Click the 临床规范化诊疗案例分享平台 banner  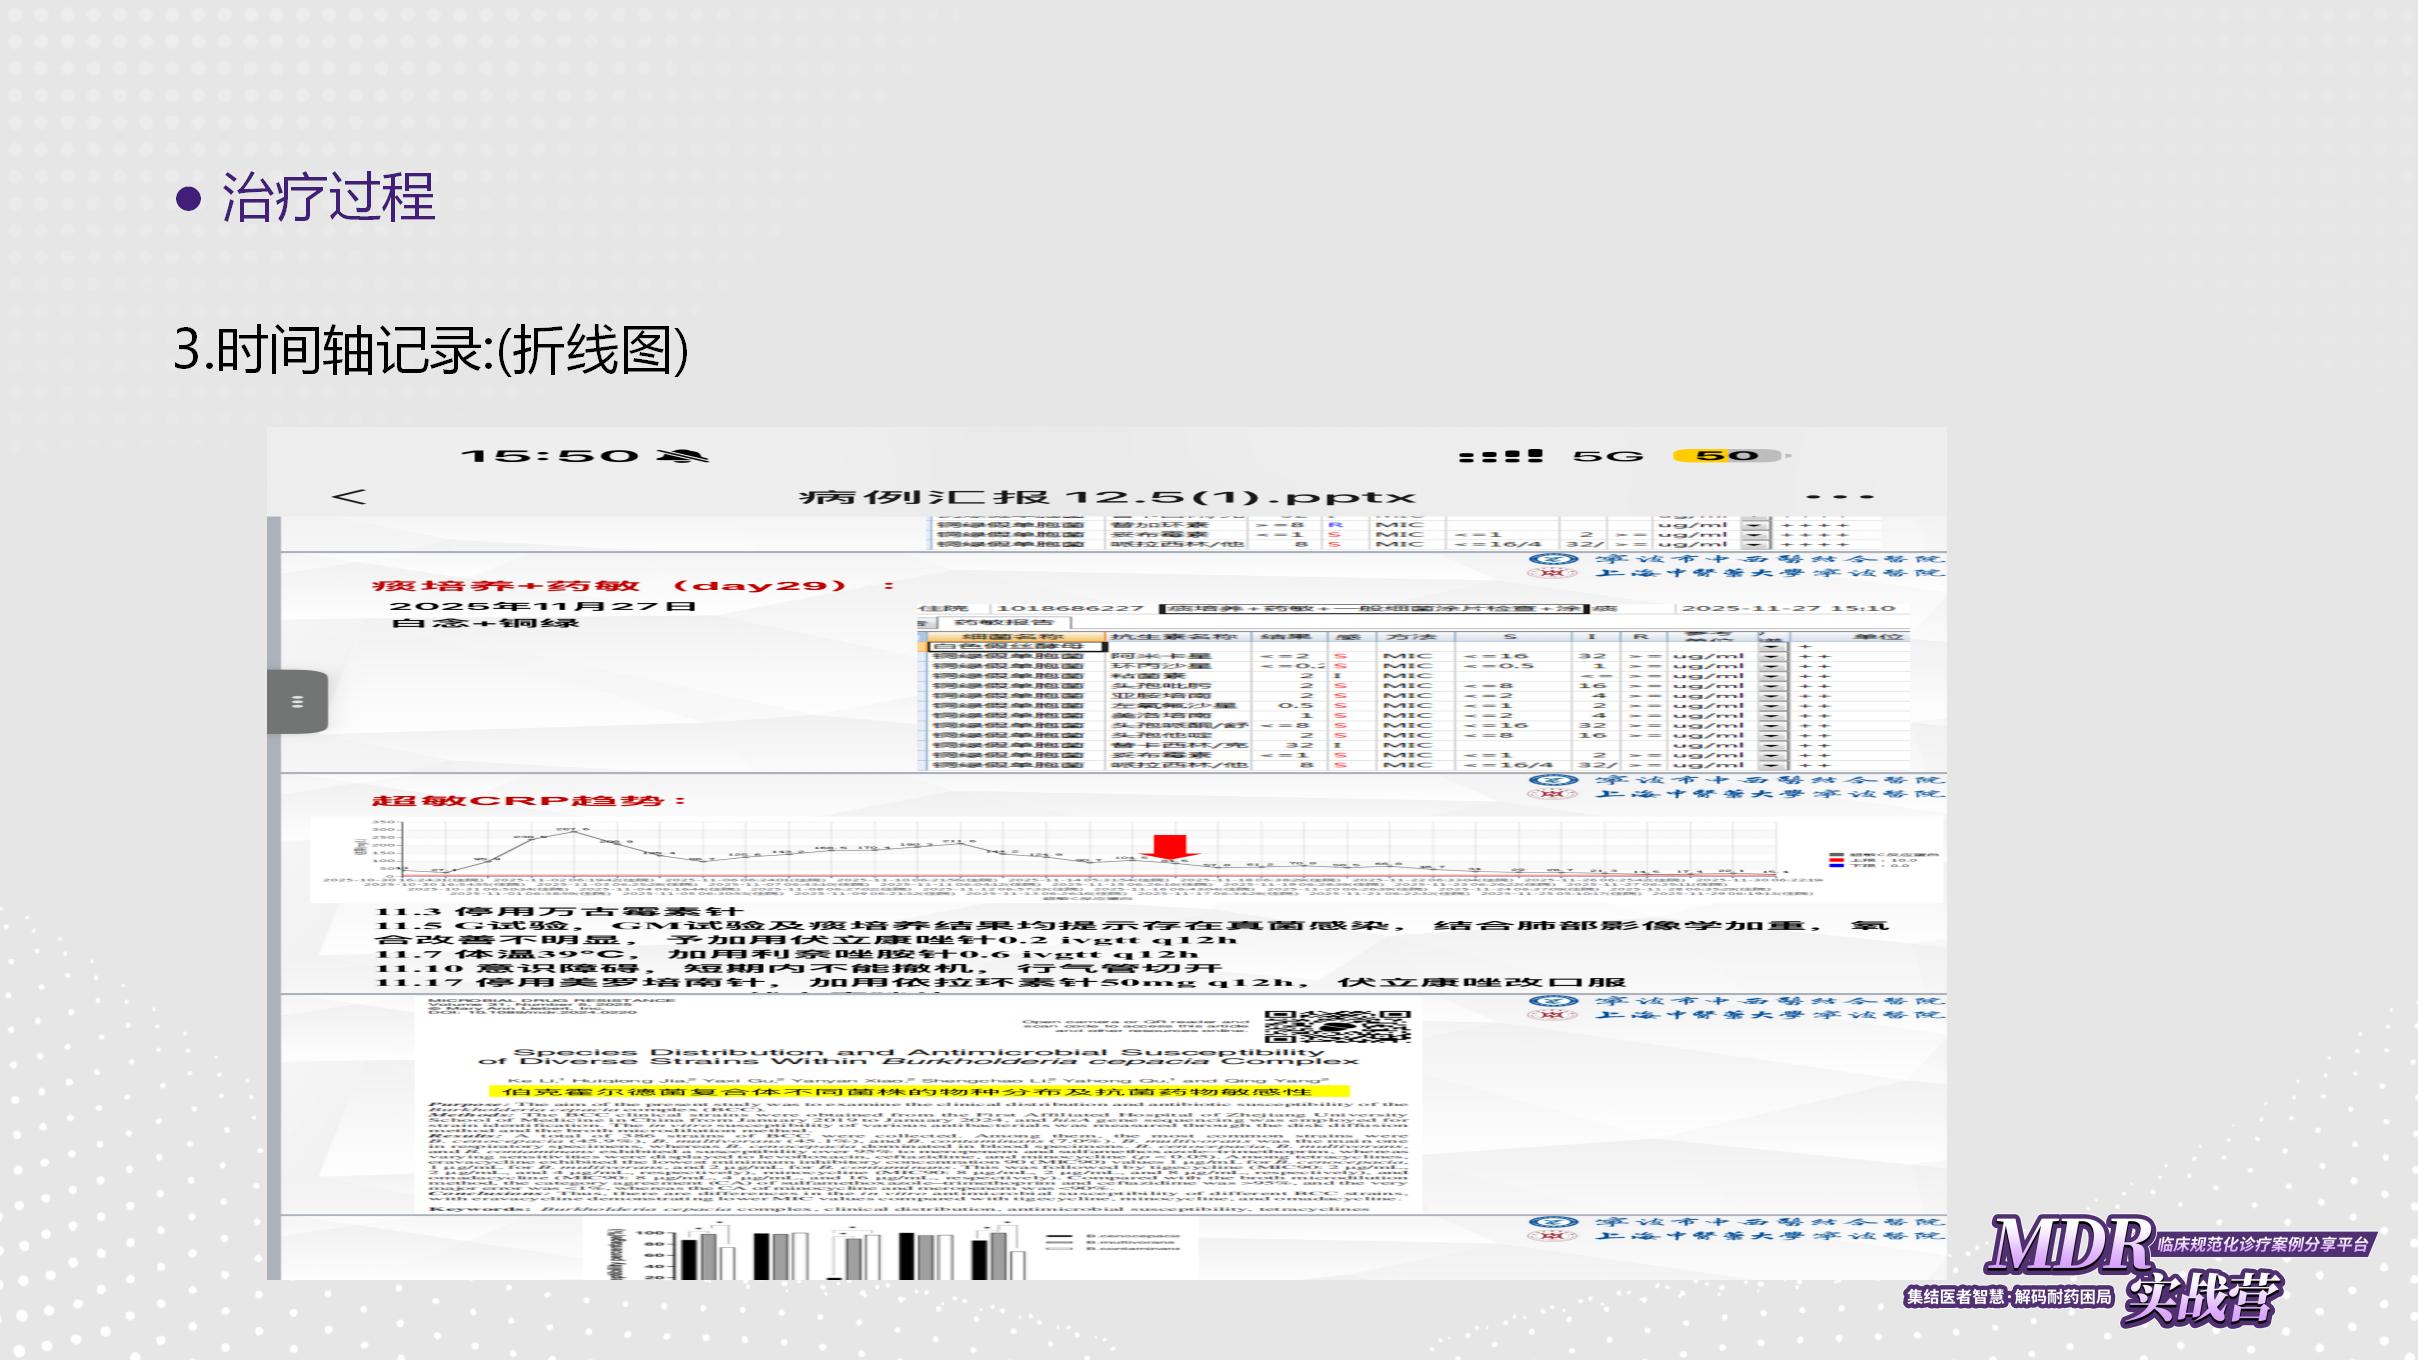click(x=2263, y=1245)
